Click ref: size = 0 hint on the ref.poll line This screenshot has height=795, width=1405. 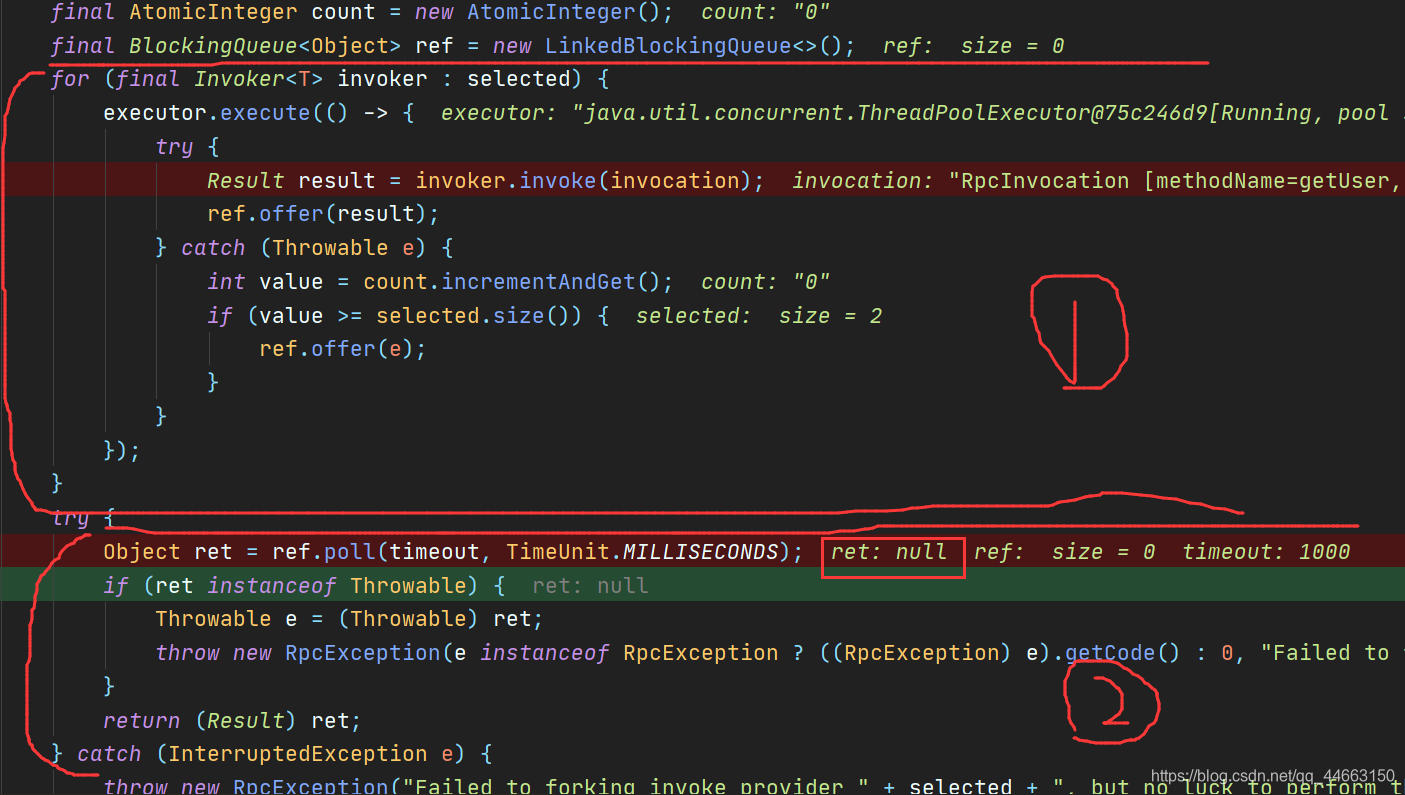(x=1064, y=552)
